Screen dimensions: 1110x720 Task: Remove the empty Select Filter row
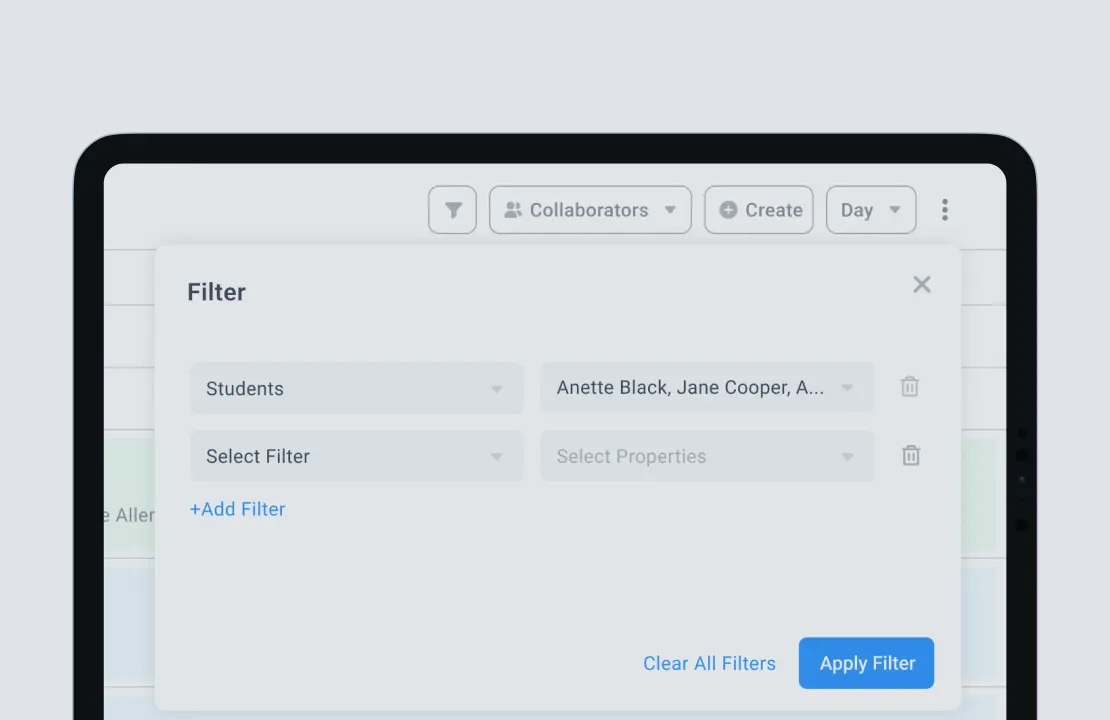[910, 456]
